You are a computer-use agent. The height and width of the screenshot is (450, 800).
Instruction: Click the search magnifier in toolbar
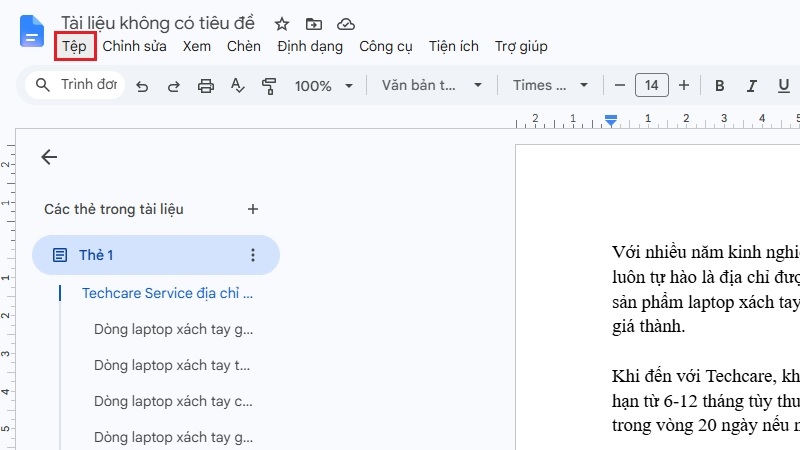(43, 85)
